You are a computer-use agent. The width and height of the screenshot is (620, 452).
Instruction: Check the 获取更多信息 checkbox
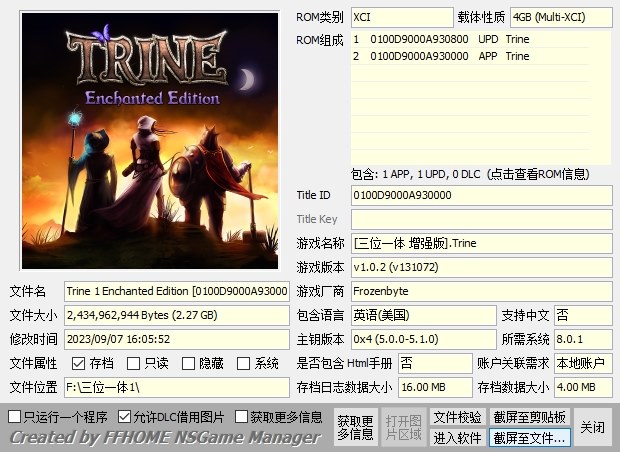click(241, 416)
